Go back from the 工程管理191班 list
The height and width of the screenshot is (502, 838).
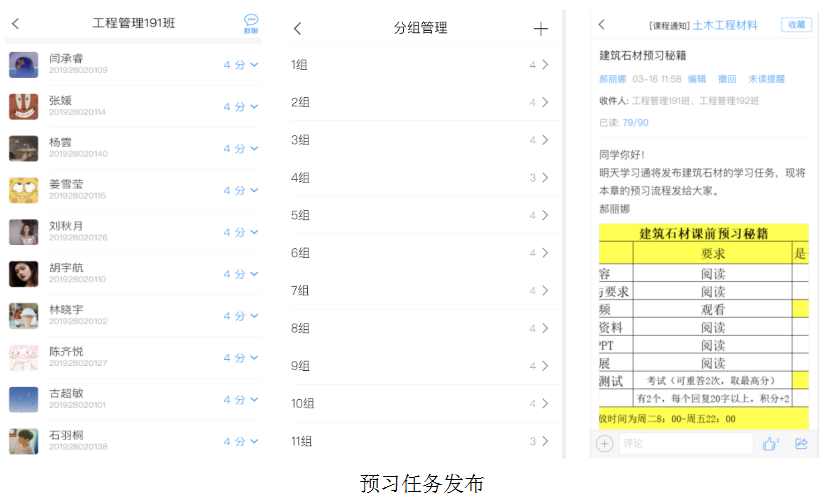(15, 24)
